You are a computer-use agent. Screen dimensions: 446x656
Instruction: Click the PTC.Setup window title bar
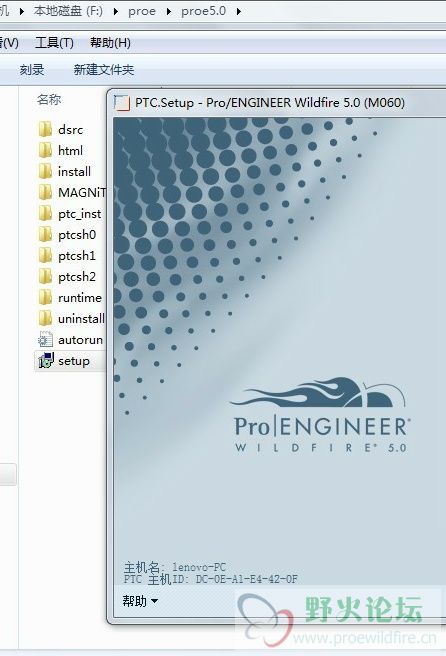[278, 102]
